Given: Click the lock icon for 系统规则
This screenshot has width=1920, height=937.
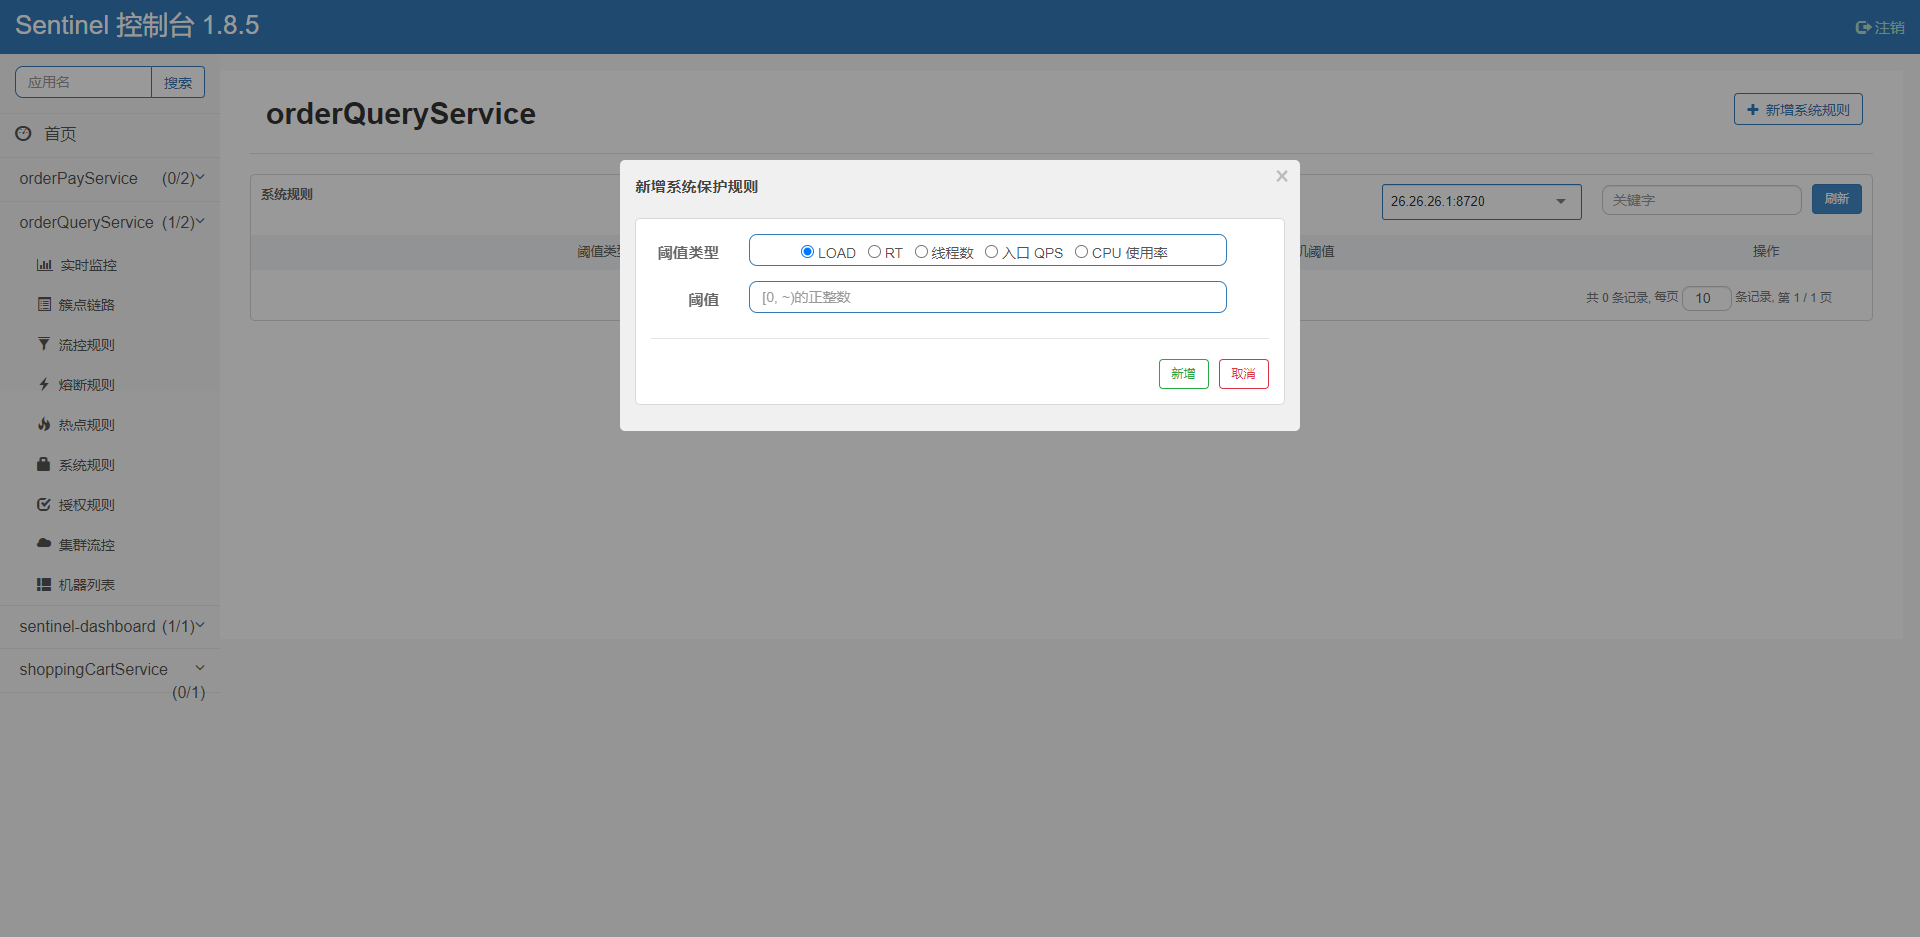Looking at the screenshot, I should pos(44,464).
